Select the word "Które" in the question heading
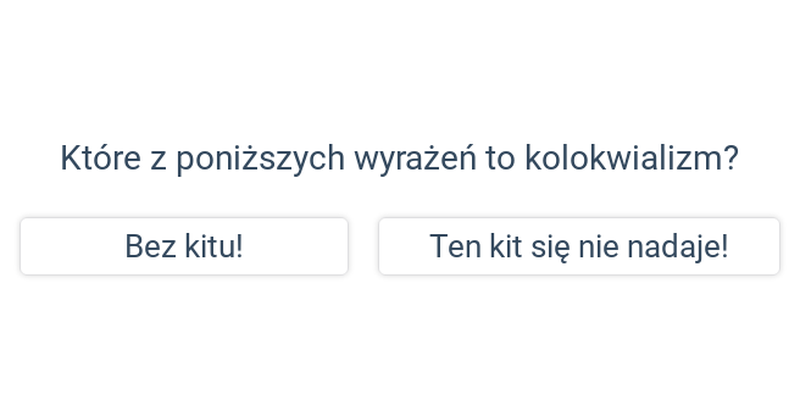 point(101,158)
